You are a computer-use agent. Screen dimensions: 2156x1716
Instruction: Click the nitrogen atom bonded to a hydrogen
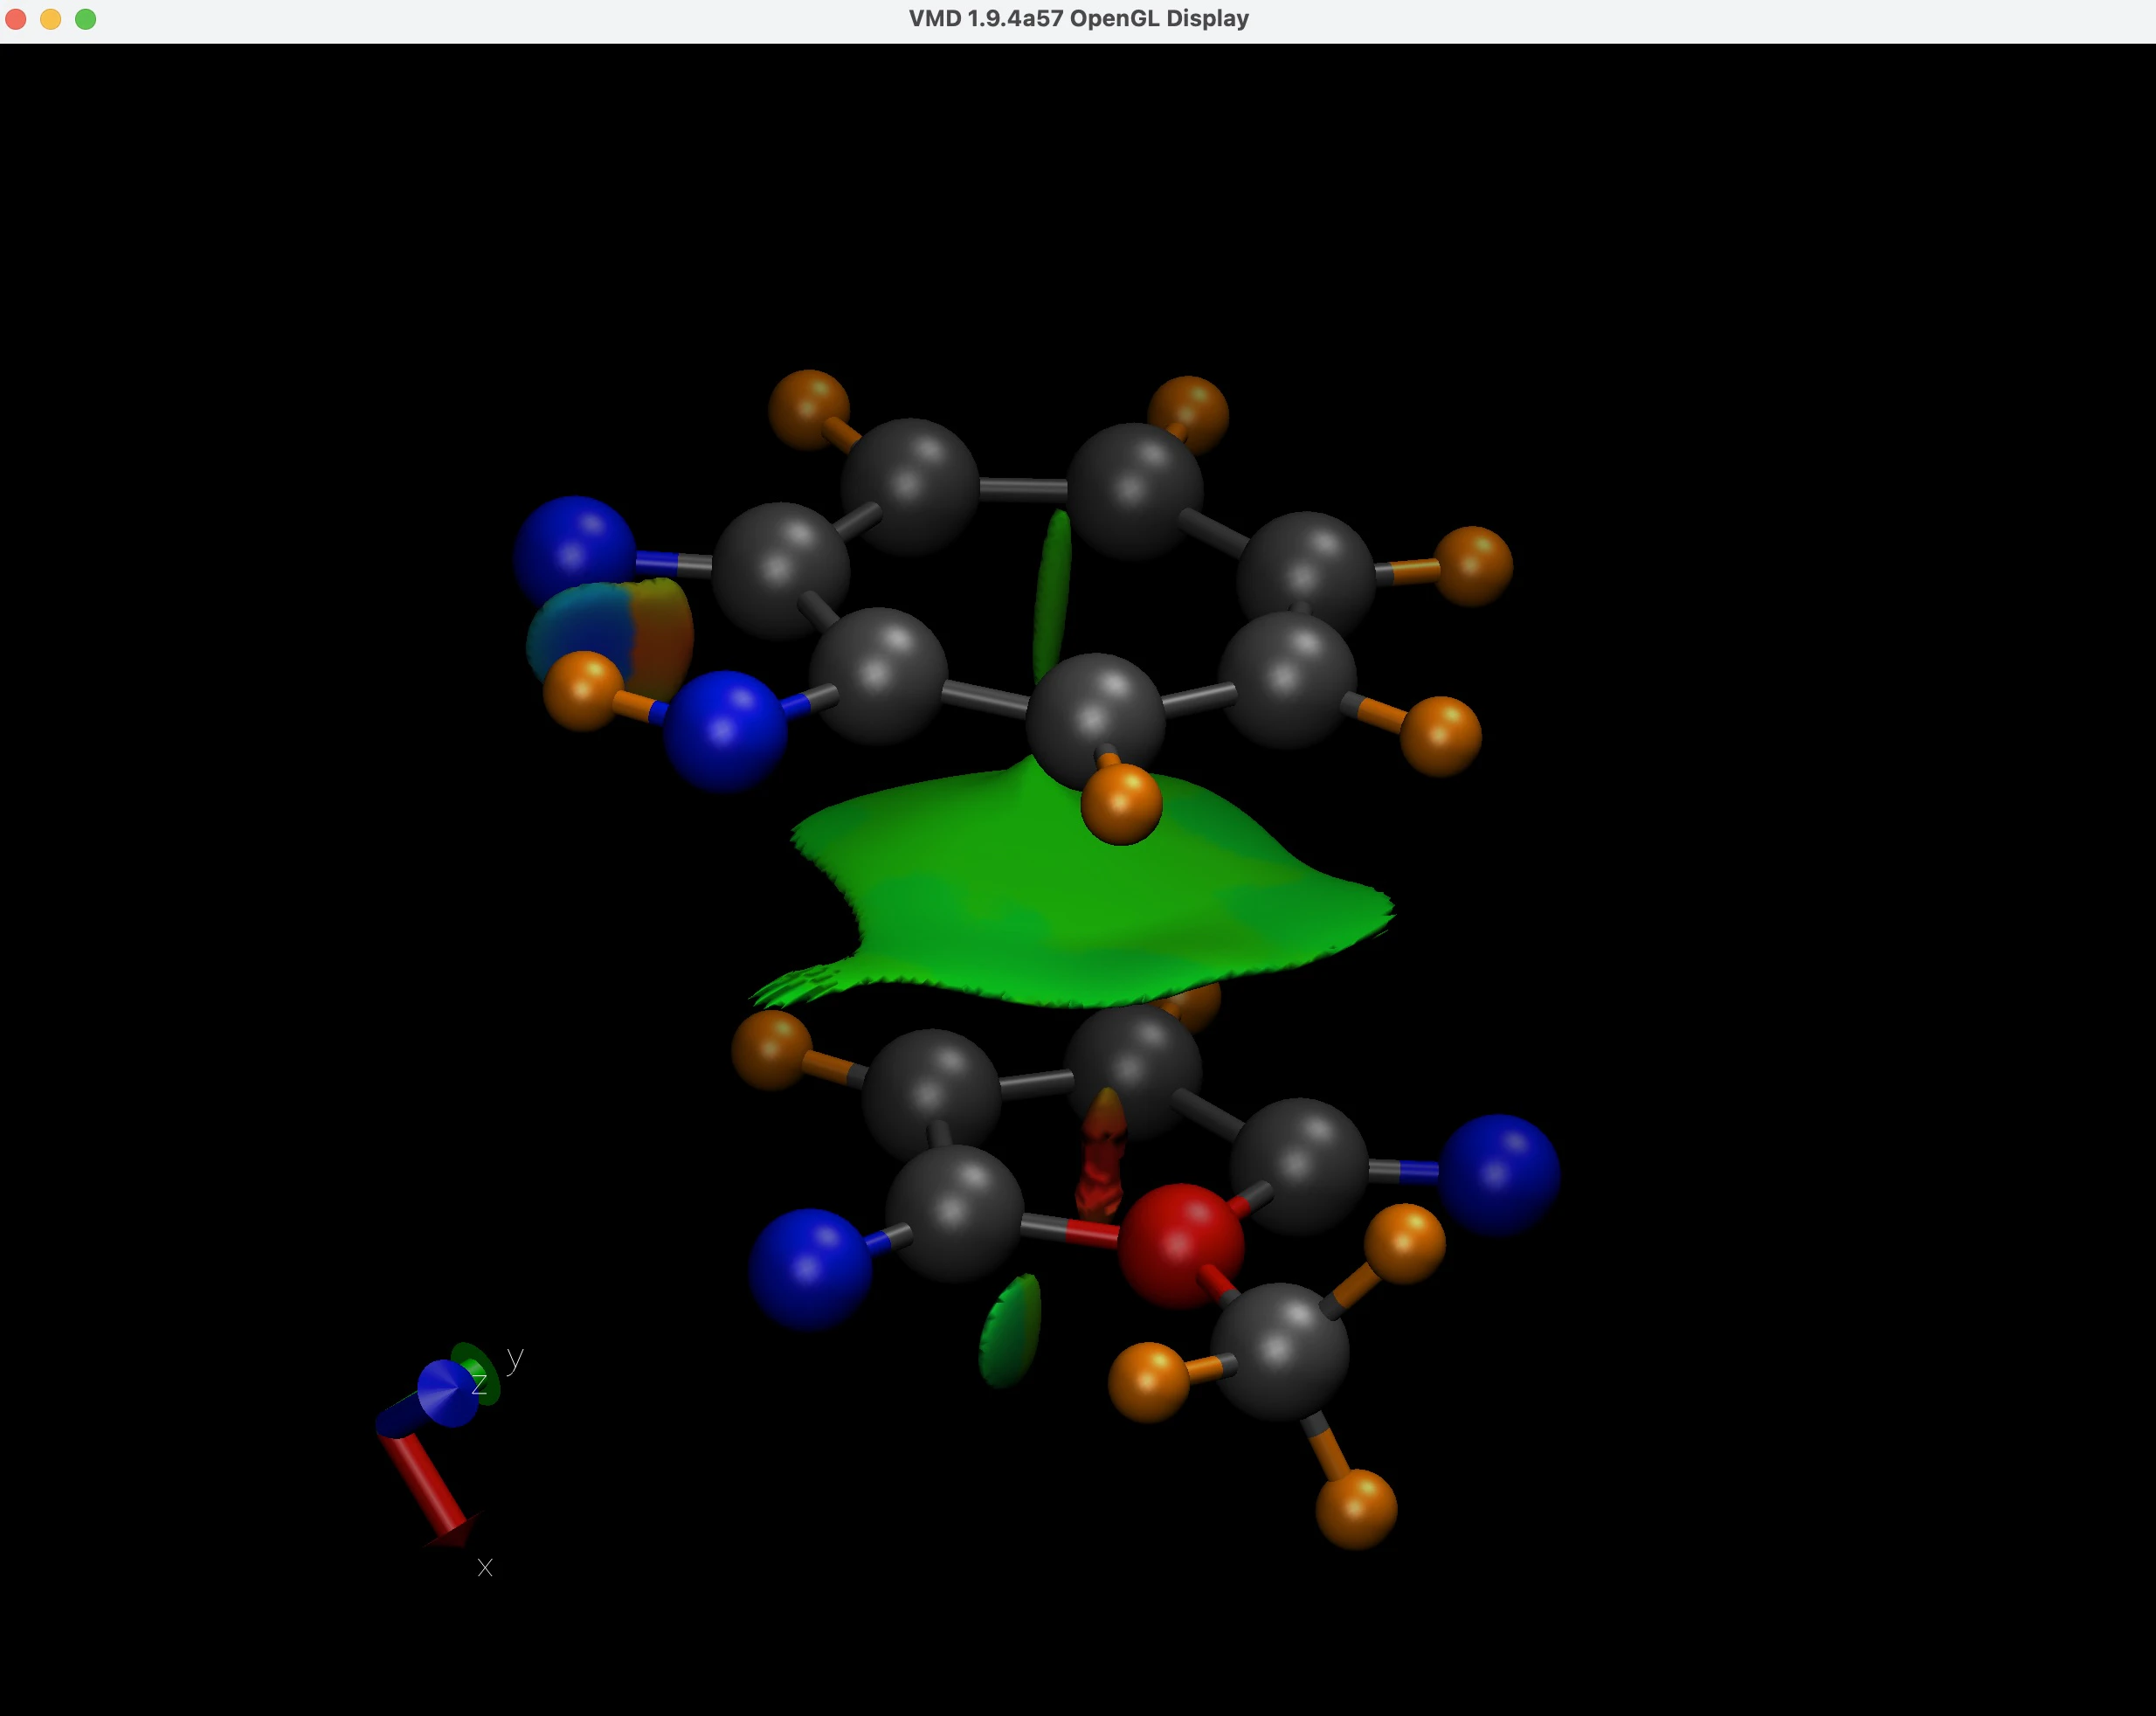coord(725,730)
